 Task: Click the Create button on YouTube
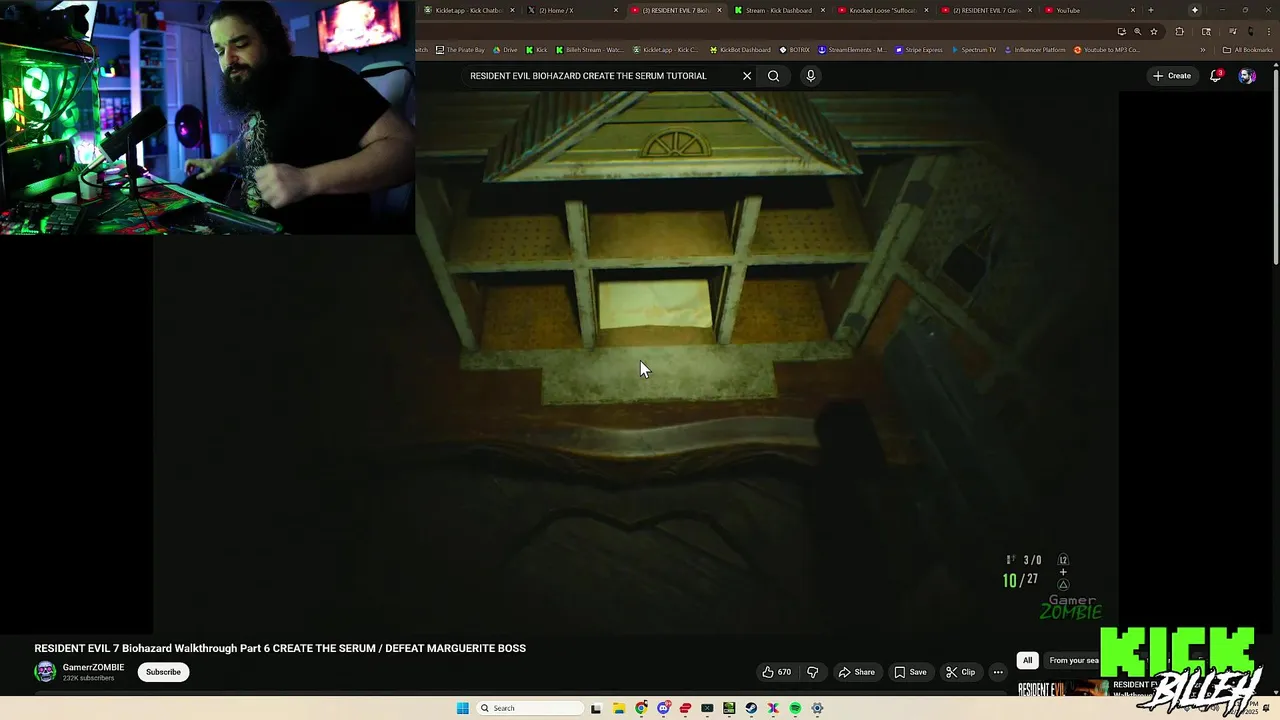[1171, 76]
